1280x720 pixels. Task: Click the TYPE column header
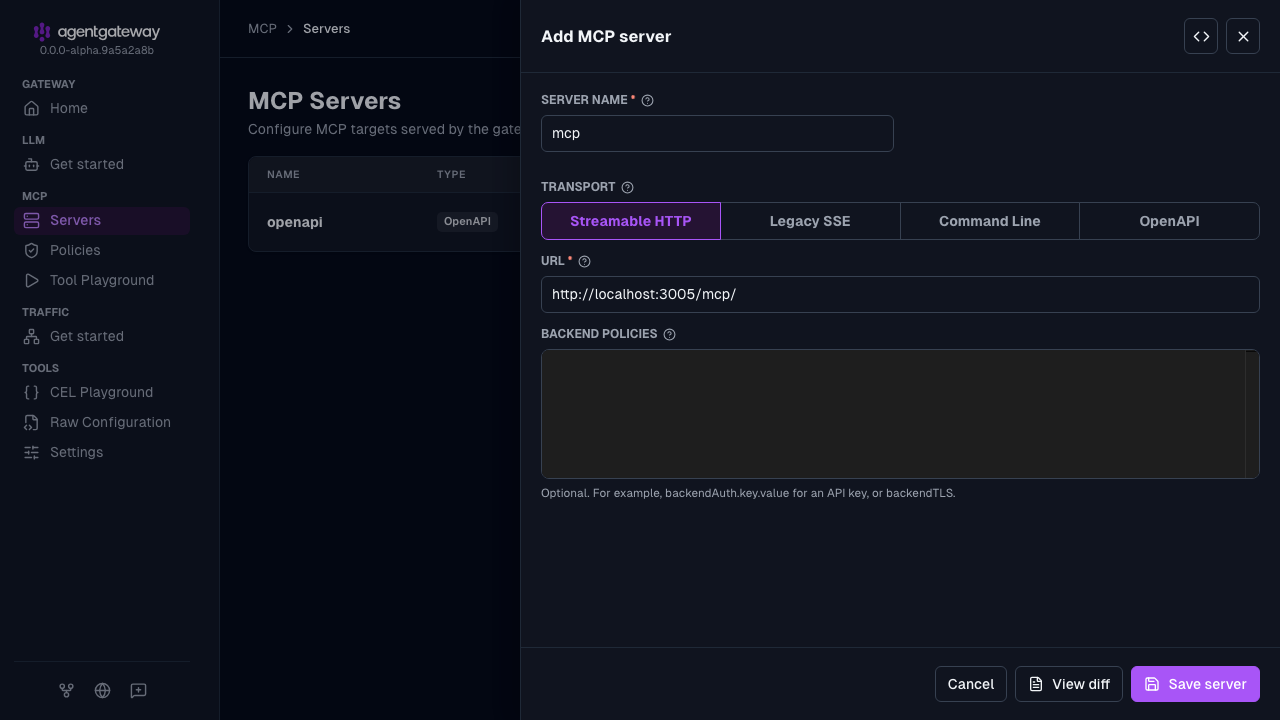tap(451, 174)
